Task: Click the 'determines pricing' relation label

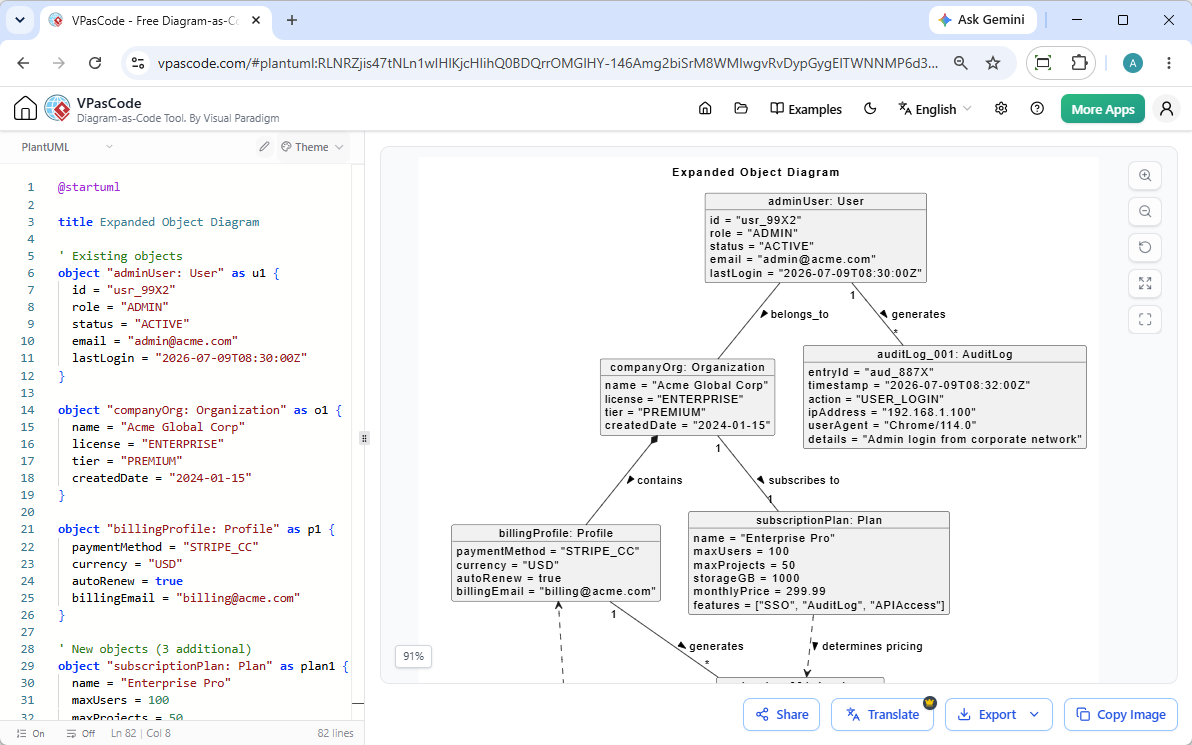Action: pos(872,646)
